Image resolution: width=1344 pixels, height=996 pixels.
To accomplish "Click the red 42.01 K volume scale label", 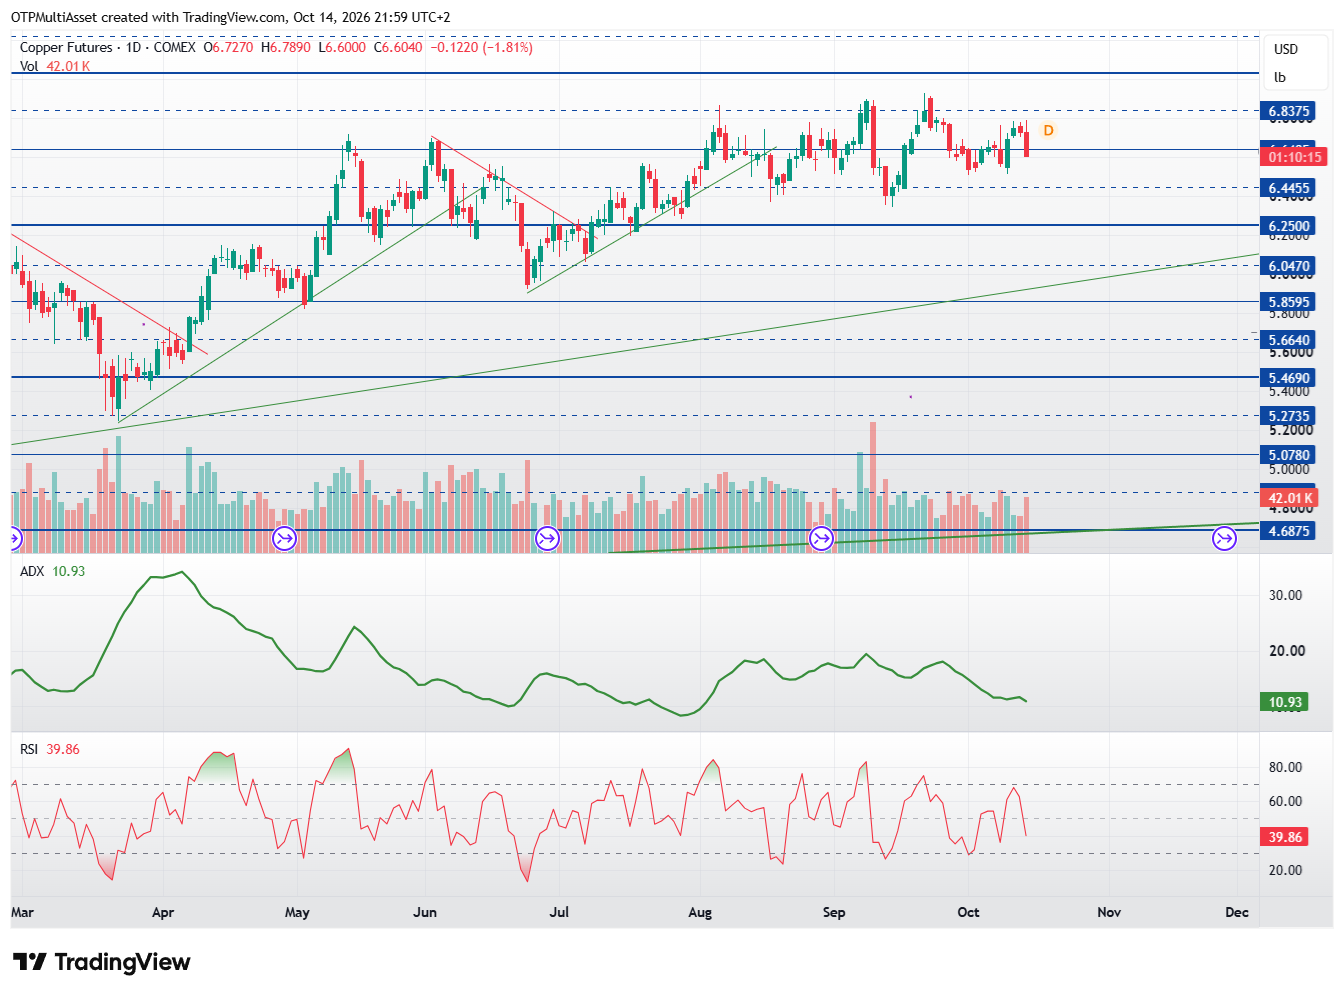I will [x=1290, y=498].
